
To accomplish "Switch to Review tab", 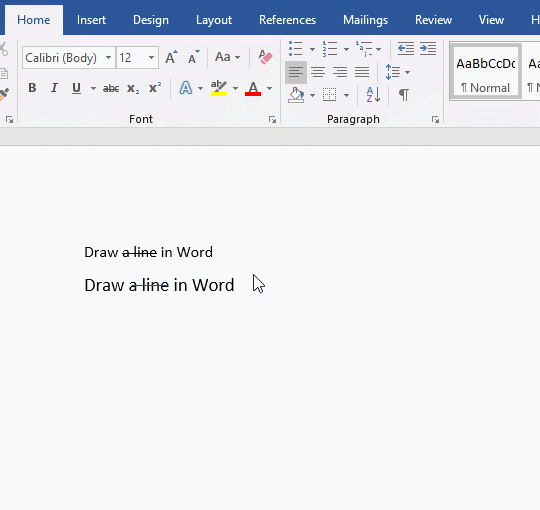I will (x=433, y=20).
